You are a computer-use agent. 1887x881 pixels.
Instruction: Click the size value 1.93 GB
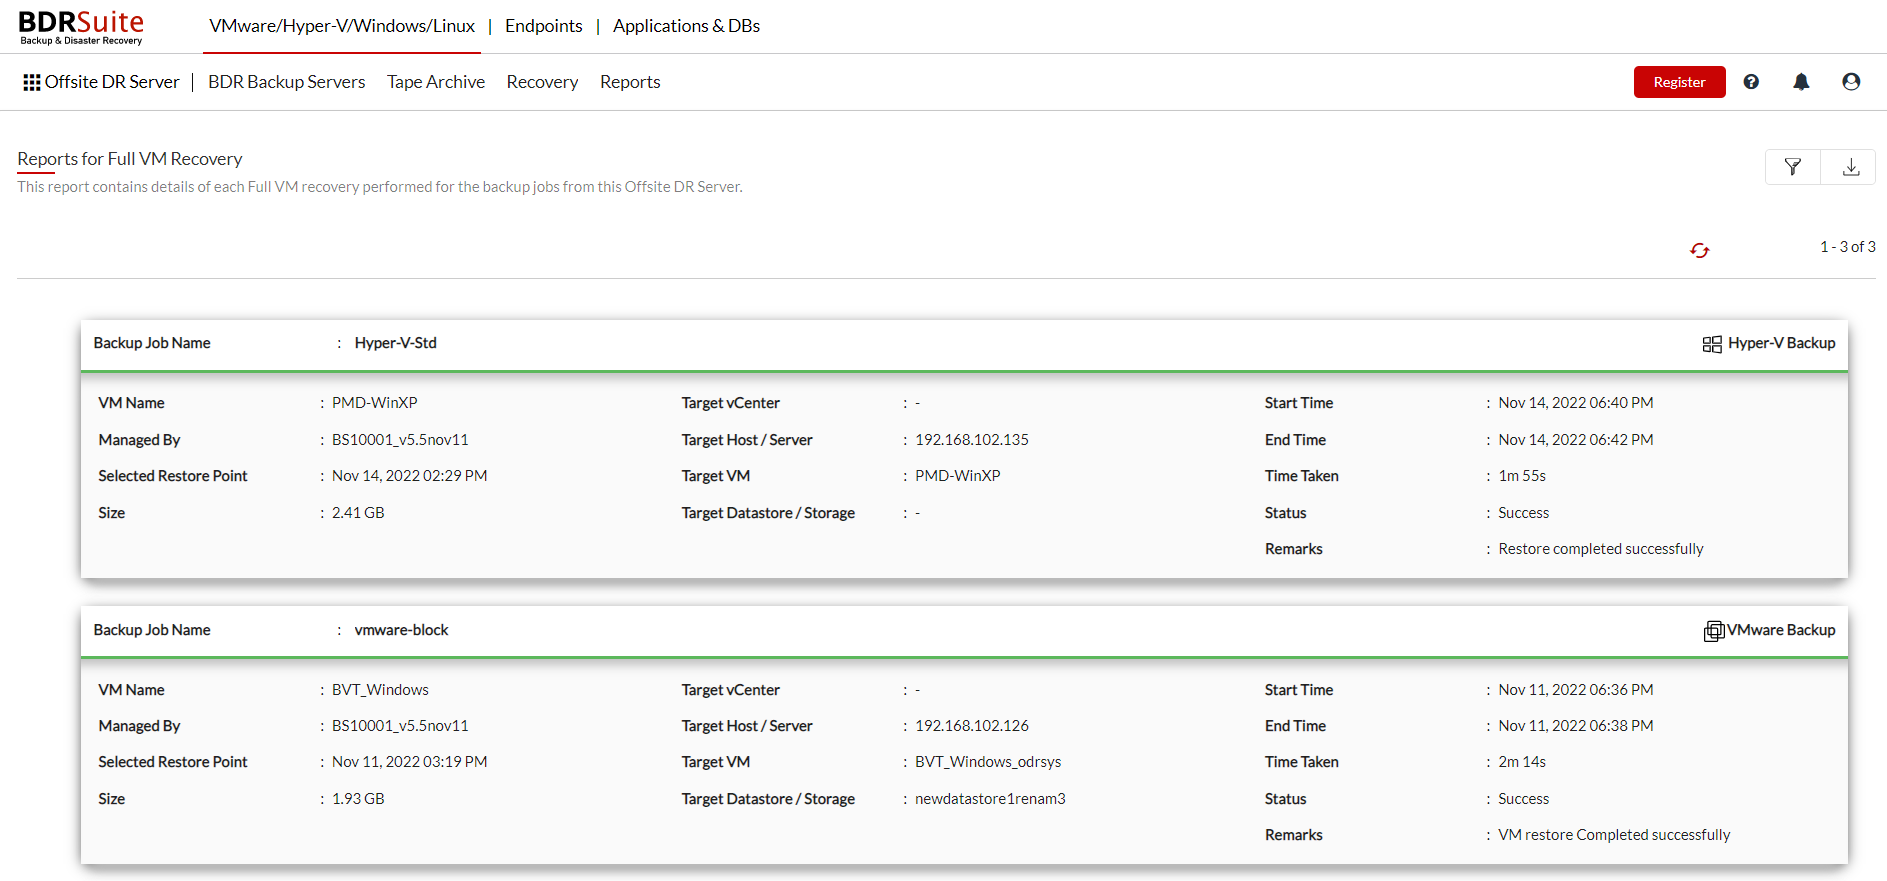point(358,799)
